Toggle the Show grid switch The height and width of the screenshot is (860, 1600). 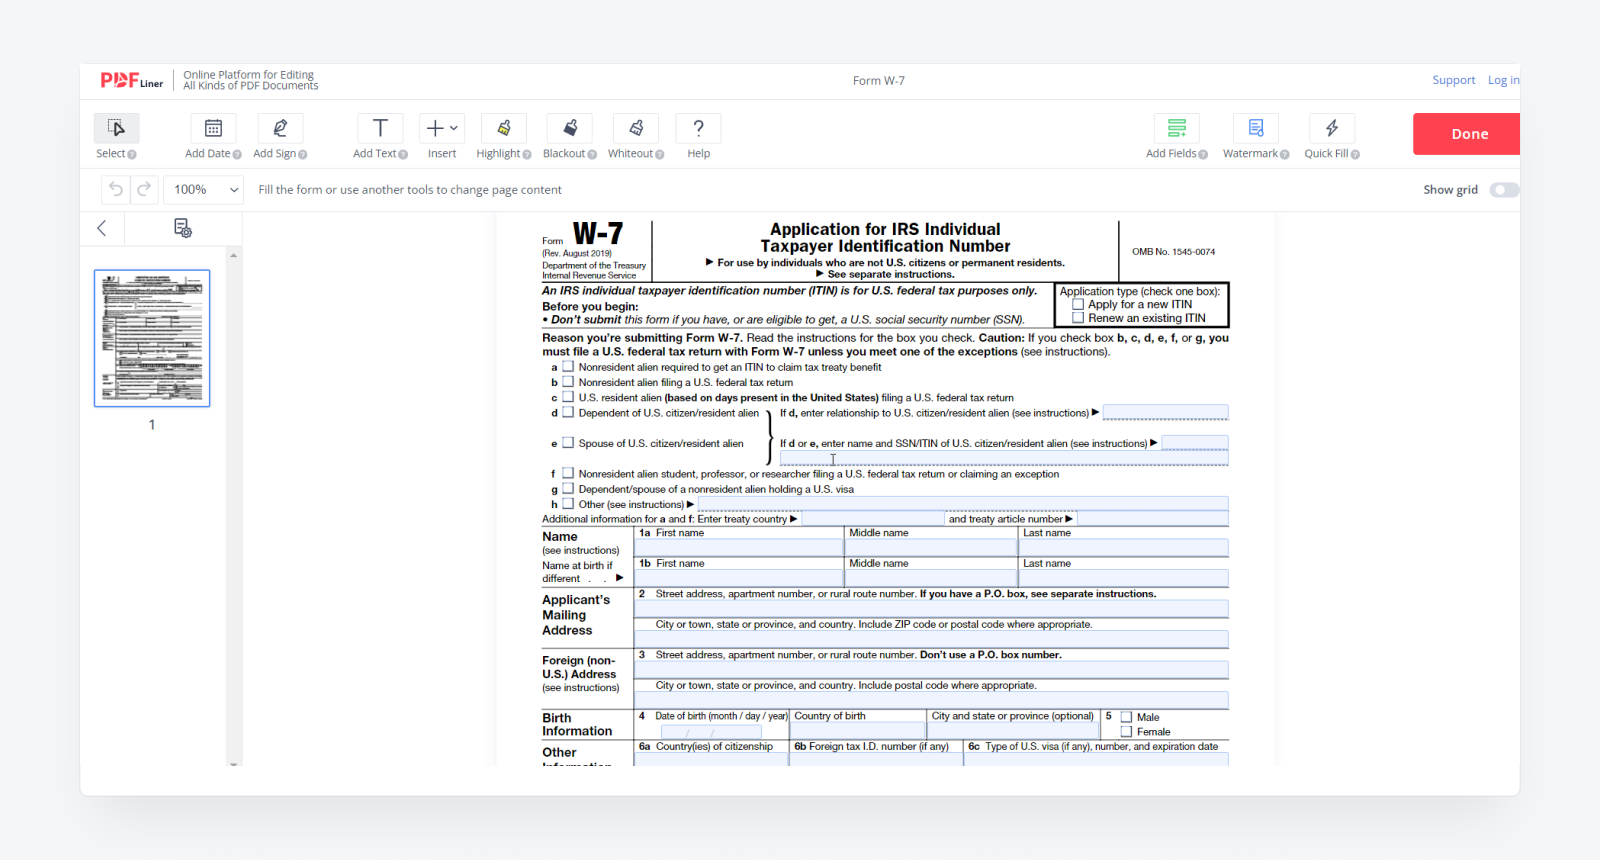(1503, 190)
